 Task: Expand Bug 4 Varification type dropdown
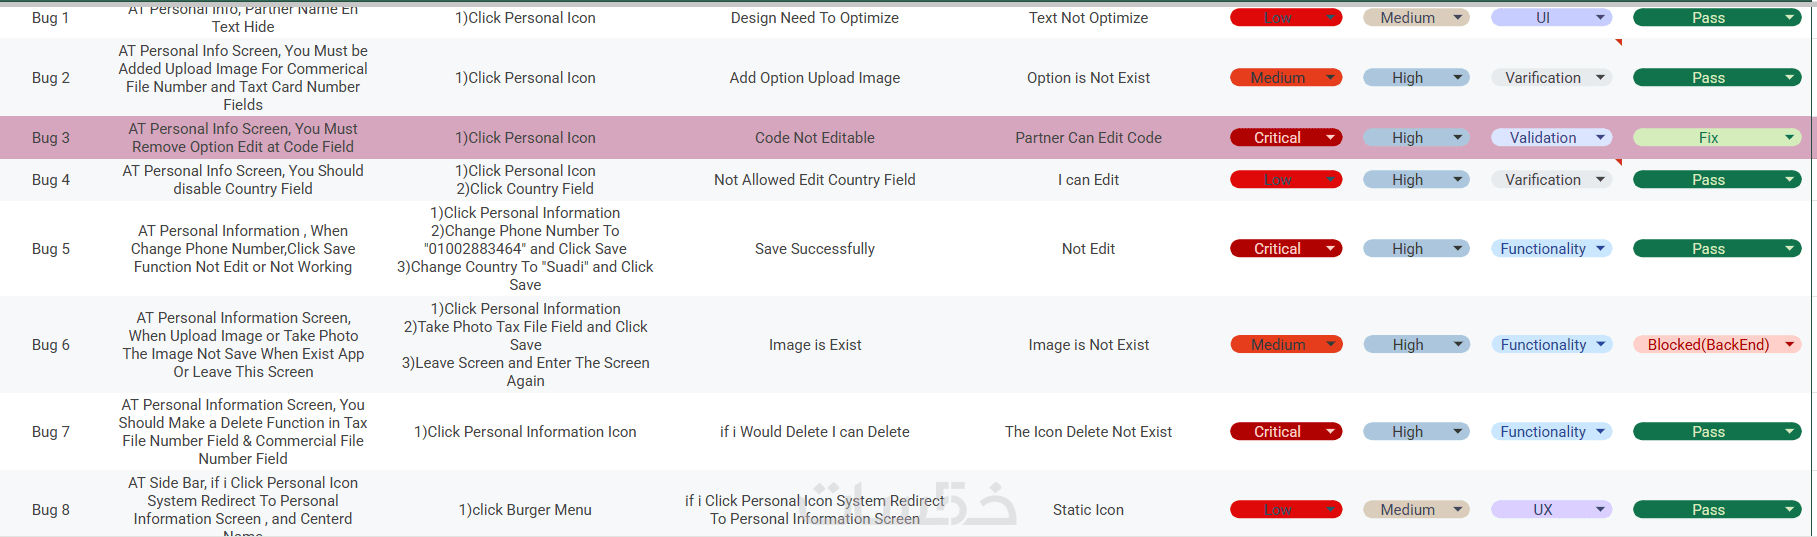coord(1600,180)
